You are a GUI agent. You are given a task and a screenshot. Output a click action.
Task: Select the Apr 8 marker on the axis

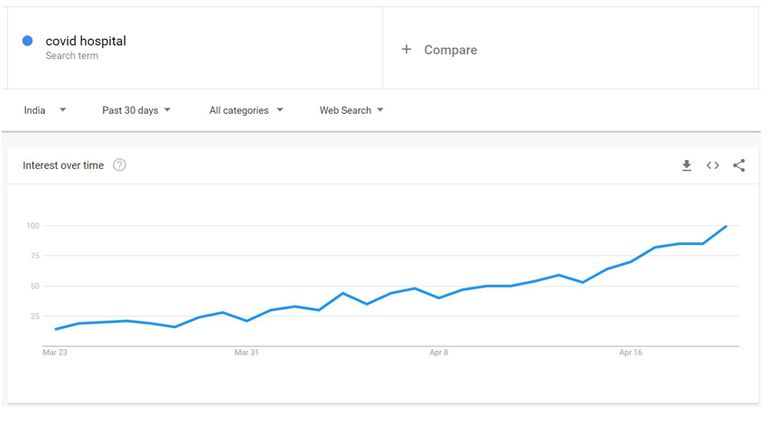point(439,352)
